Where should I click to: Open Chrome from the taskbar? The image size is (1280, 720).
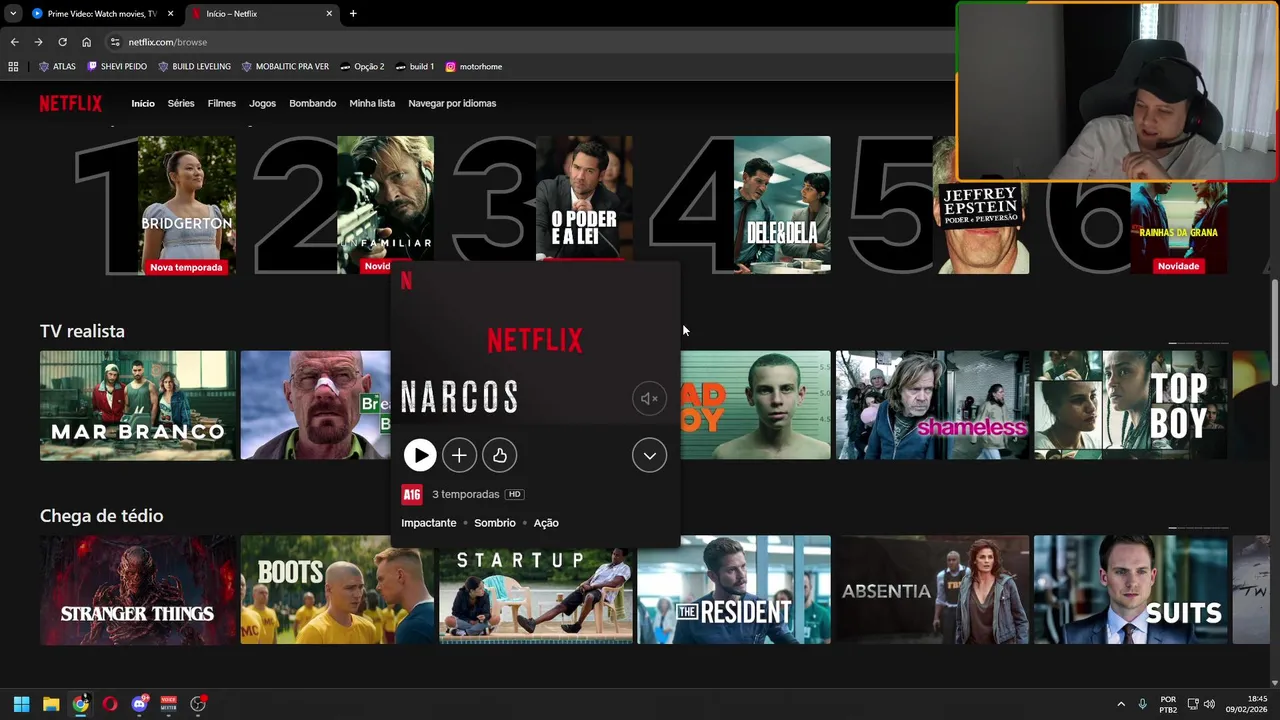click(80, 704)
